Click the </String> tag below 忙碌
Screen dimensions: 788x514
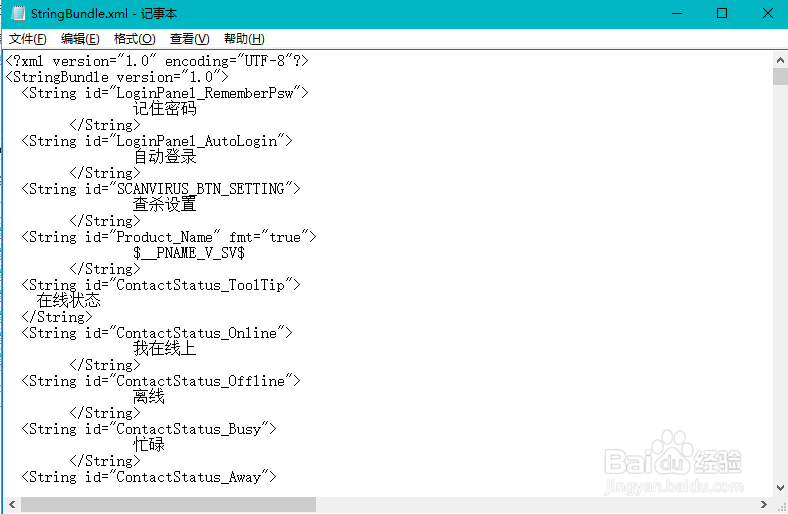click(105, 461)
